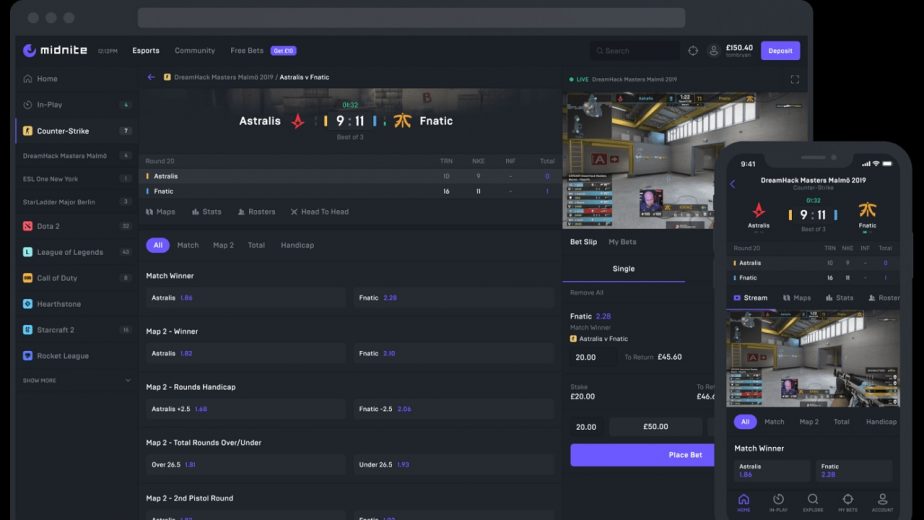Tap the back arrow on phone
924x520 pixels.
pyautogui.click(x=732, y=184)
